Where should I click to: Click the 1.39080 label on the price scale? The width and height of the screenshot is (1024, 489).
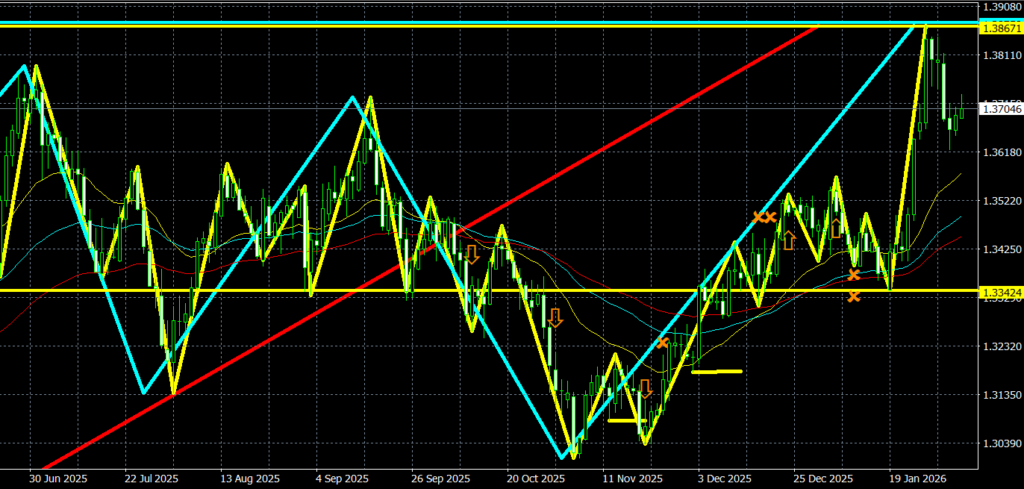[x=1000, y=7]
